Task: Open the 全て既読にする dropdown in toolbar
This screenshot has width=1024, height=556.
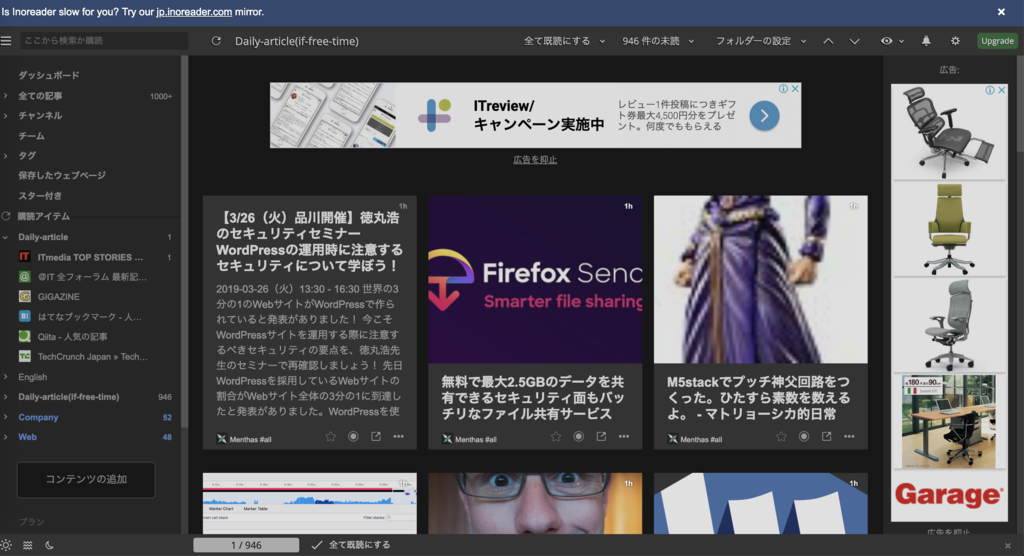Action: (564, 41)
